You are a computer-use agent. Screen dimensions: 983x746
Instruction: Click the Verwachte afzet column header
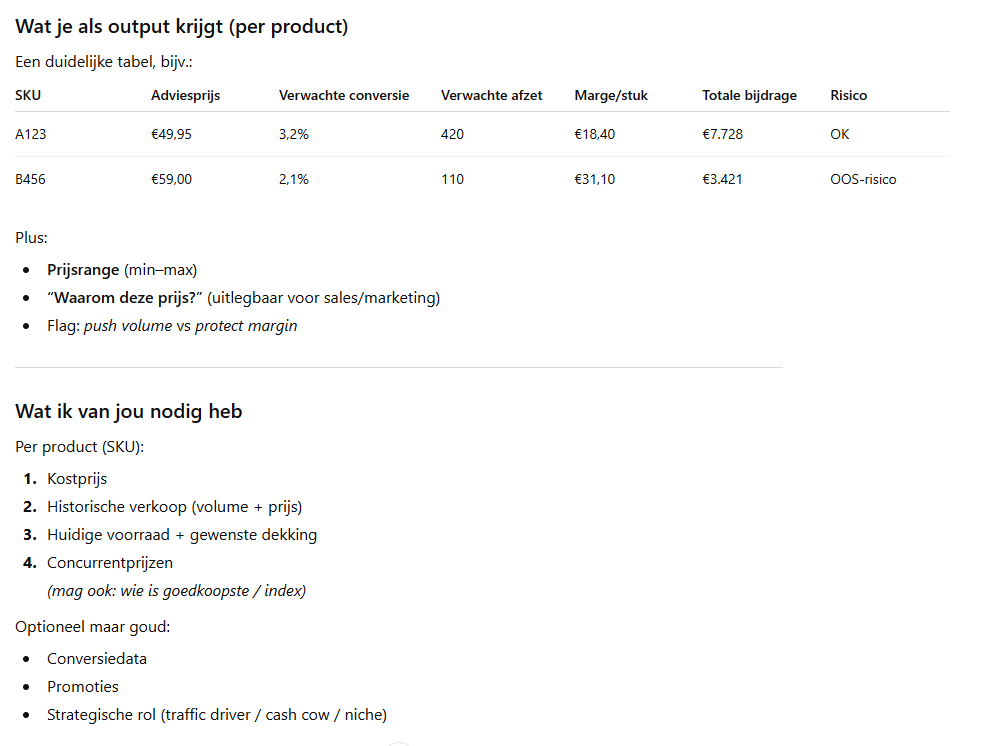(491, 96)
